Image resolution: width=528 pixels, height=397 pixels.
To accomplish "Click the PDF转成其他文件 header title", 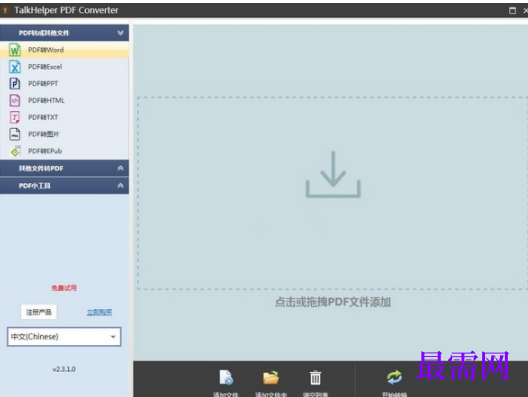I will point(44,33).
